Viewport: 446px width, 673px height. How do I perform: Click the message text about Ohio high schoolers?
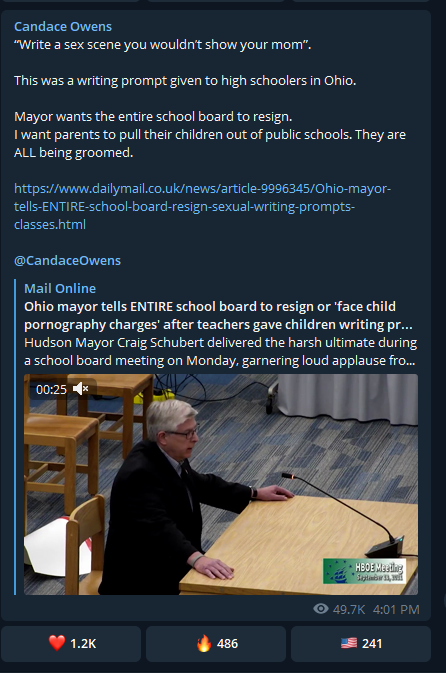[x=185, y=81]
